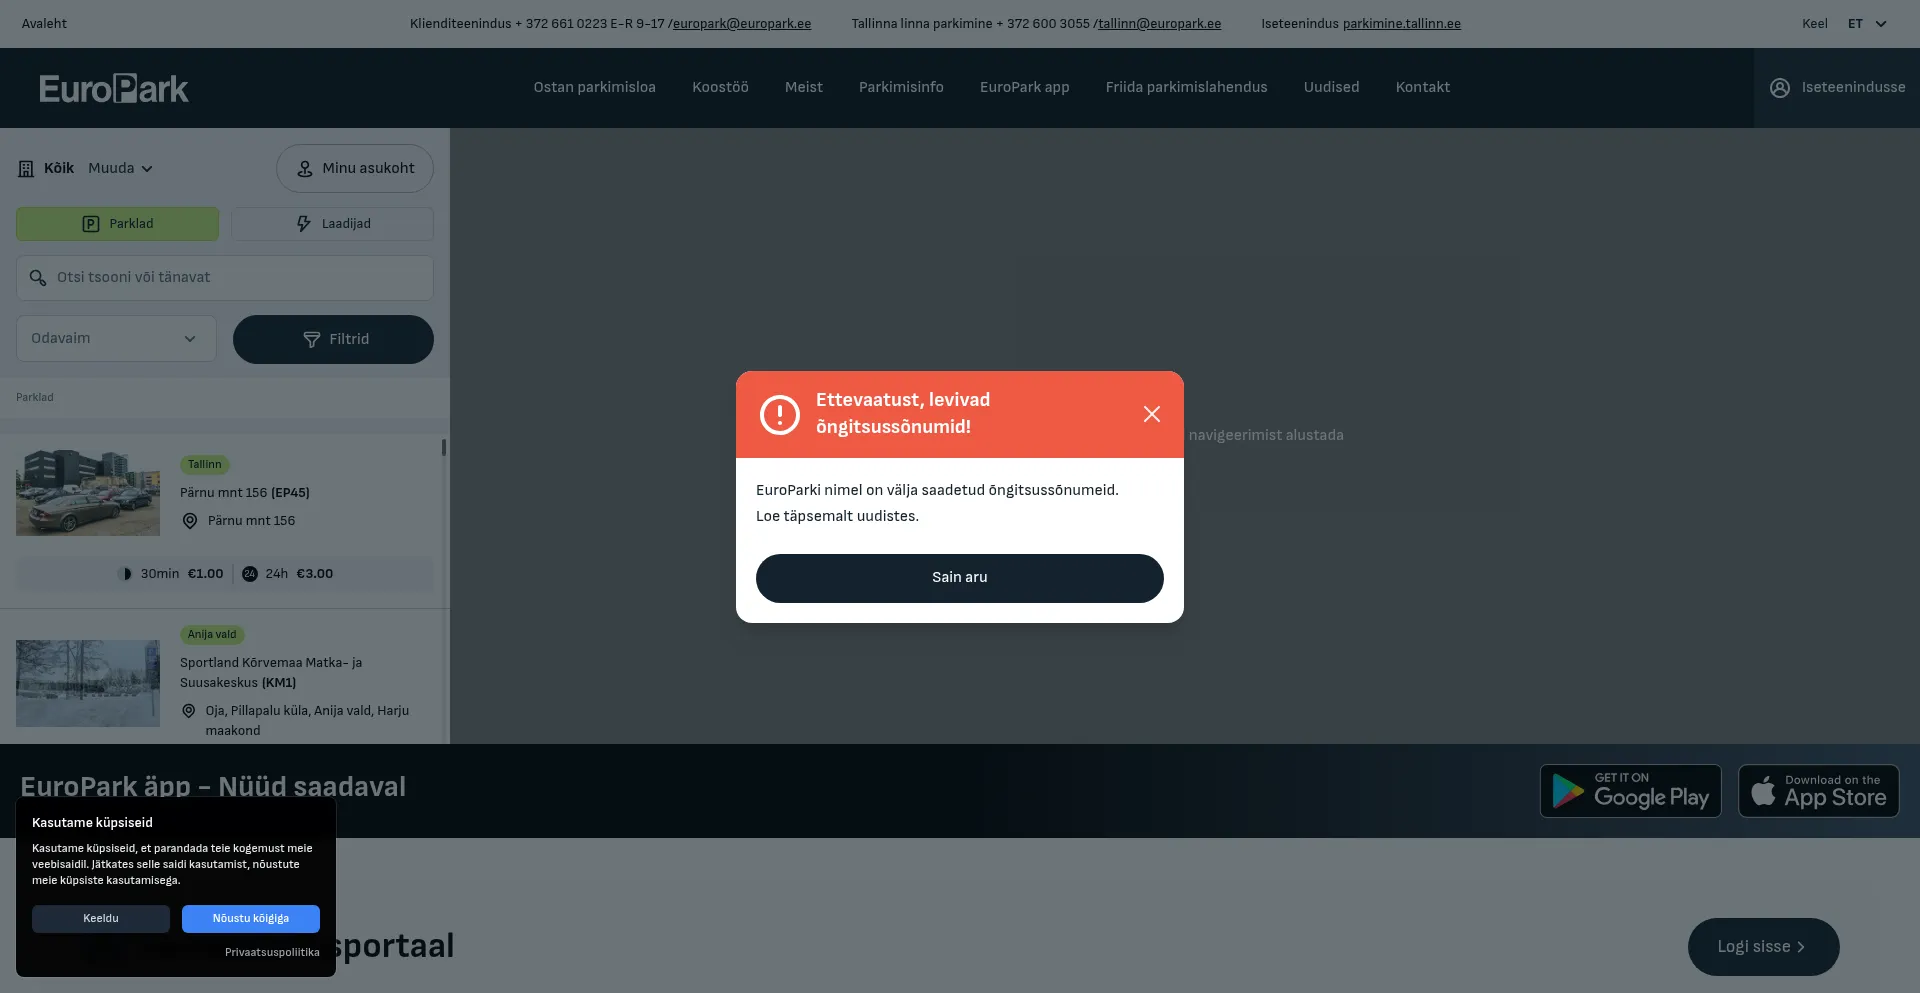The width and height of the screenshot is (1920, 993).
Task: Open the Kontakt menu item
Action: point(1423,88)
